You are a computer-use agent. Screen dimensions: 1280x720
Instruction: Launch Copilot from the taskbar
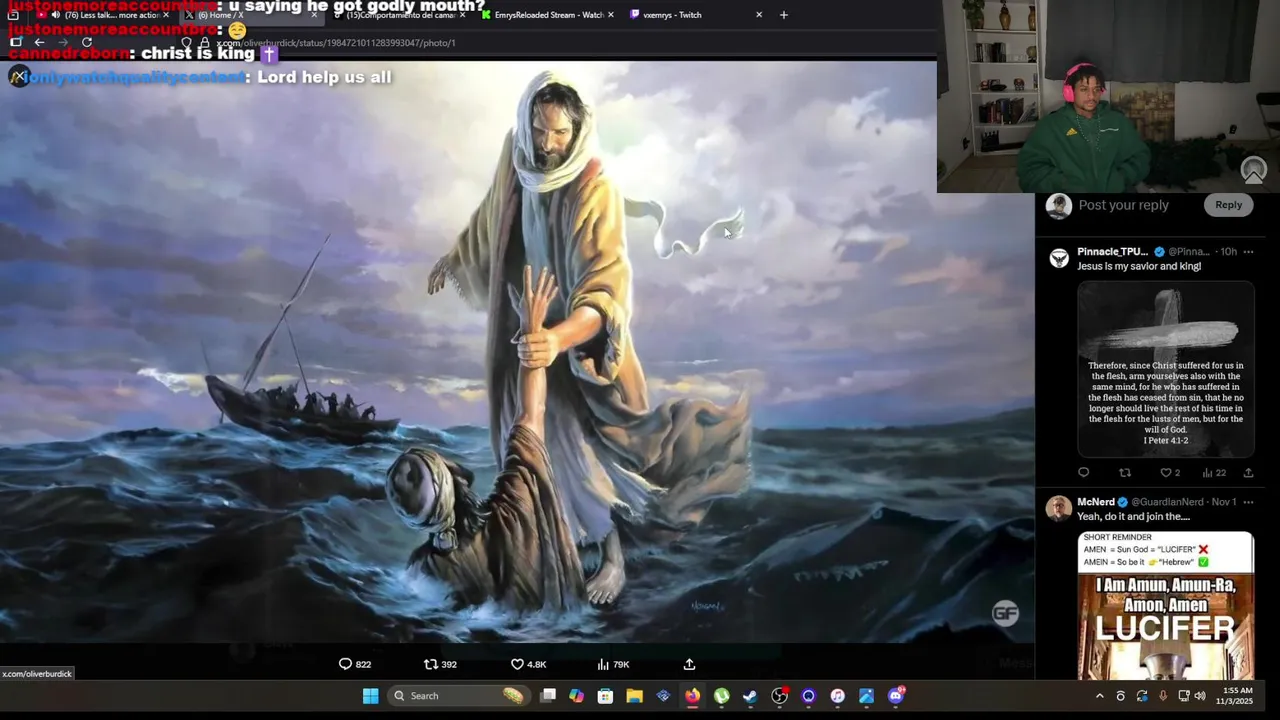(x=576, y=696)
